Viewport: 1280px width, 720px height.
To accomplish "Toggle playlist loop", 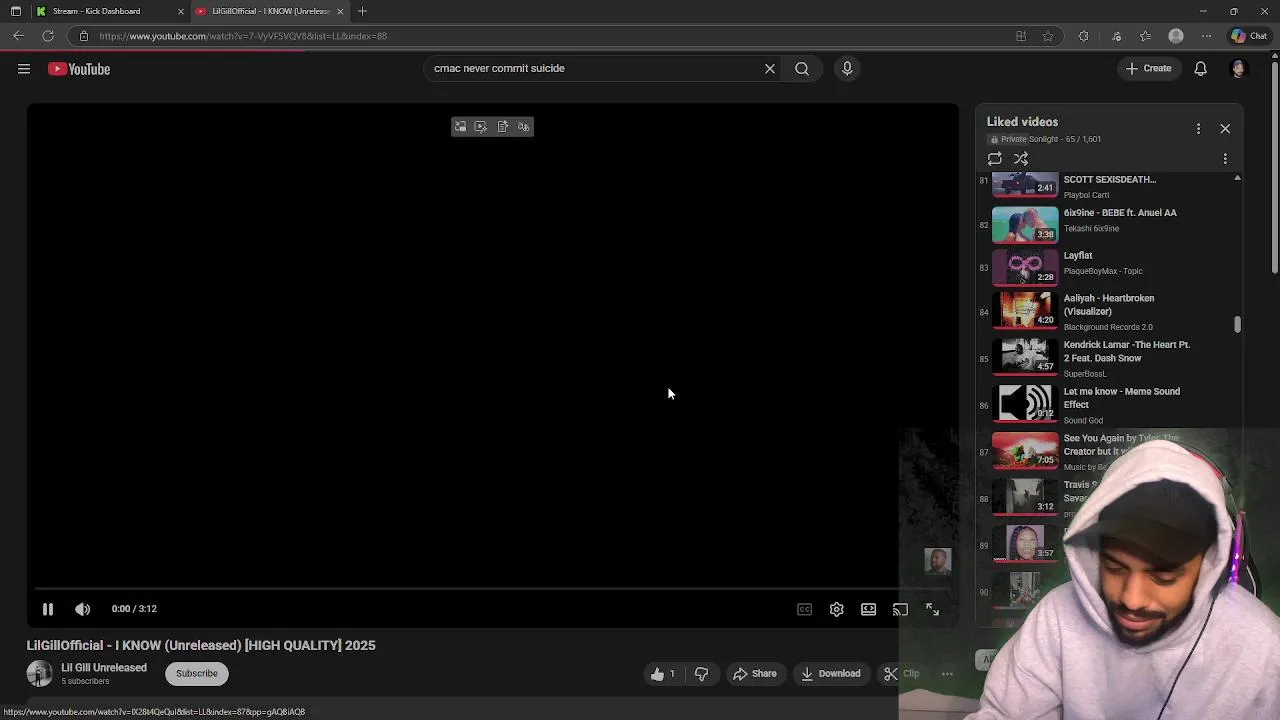I will point(994,159).
